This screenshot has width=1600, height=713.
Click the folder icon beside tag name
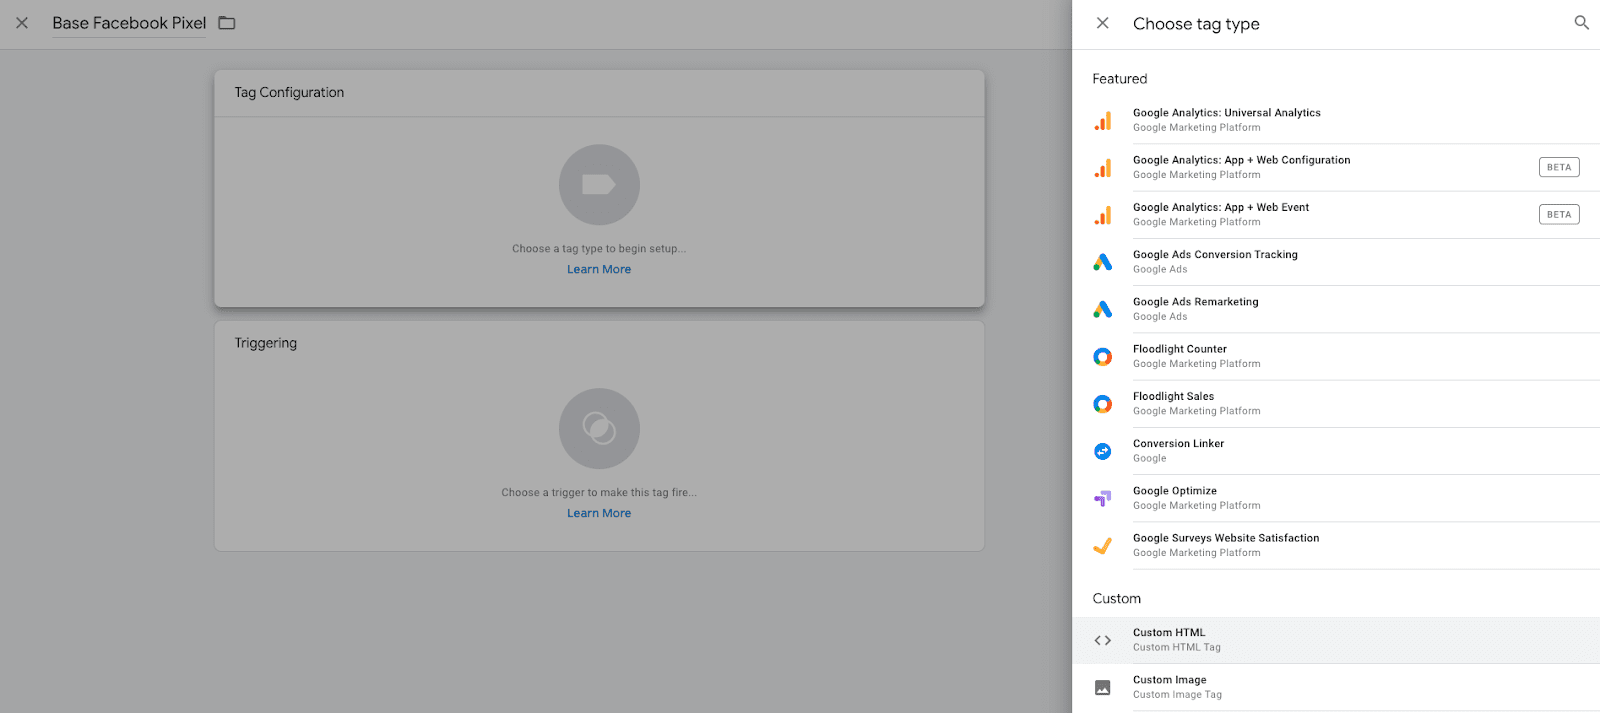pos(227,23)
